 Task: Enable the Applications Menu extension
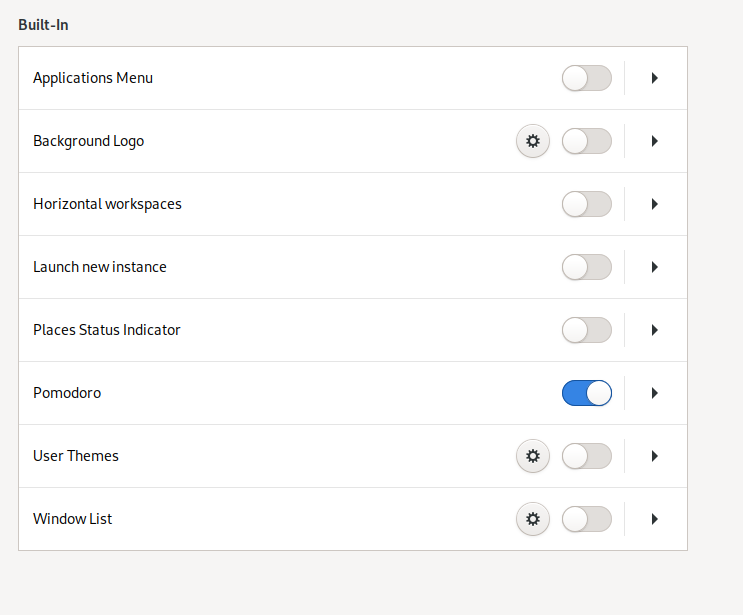pyautogui.click(x=587, y=78)
